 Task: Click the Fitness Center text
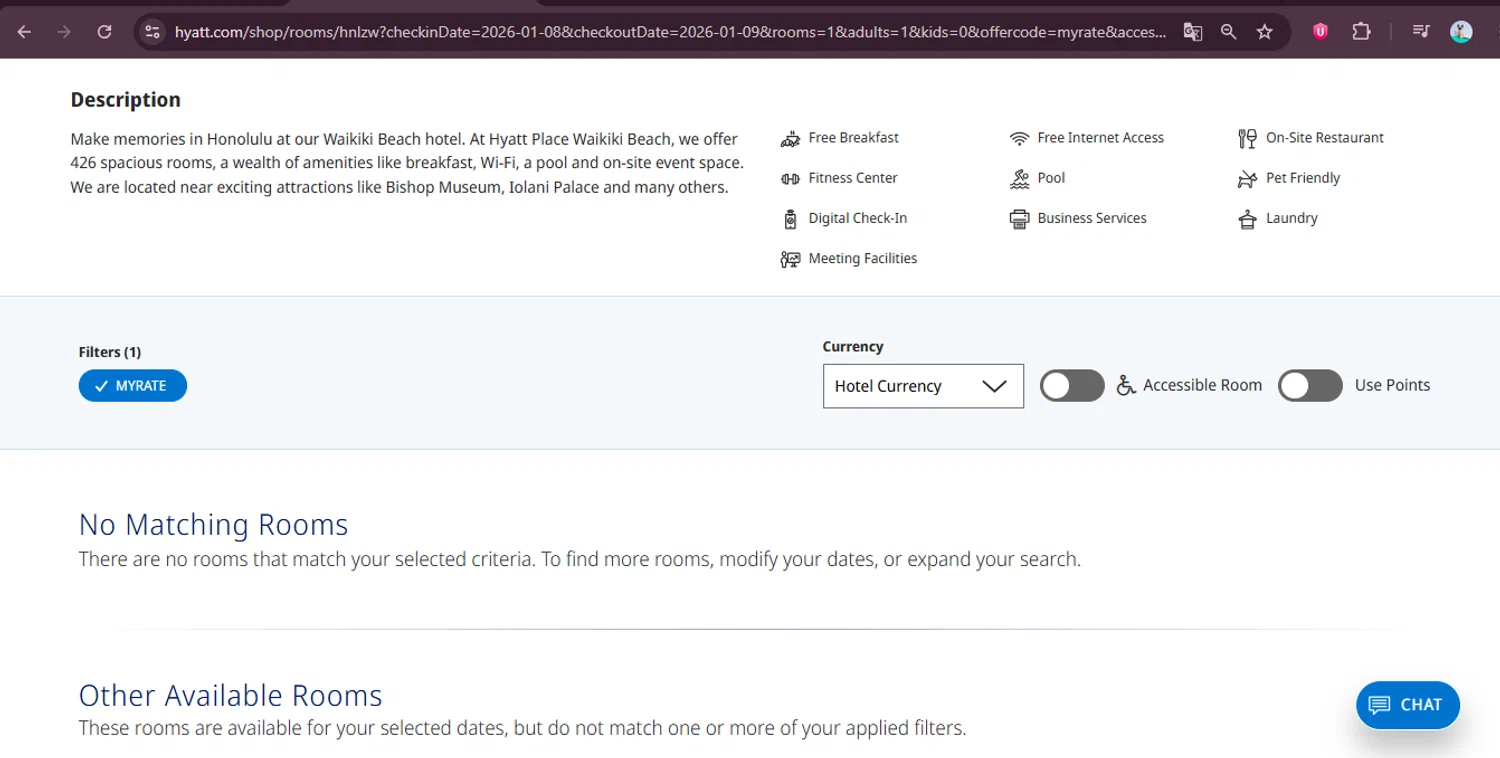(x=853, y=178)
